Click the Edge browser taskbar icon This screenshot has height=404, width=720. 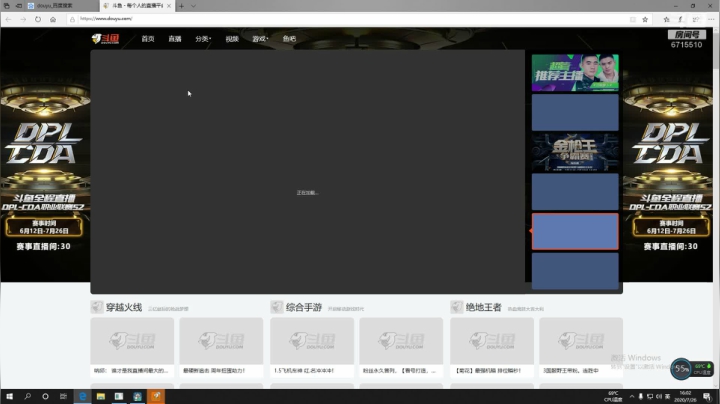pyautogui.click(x=83, y=396)
